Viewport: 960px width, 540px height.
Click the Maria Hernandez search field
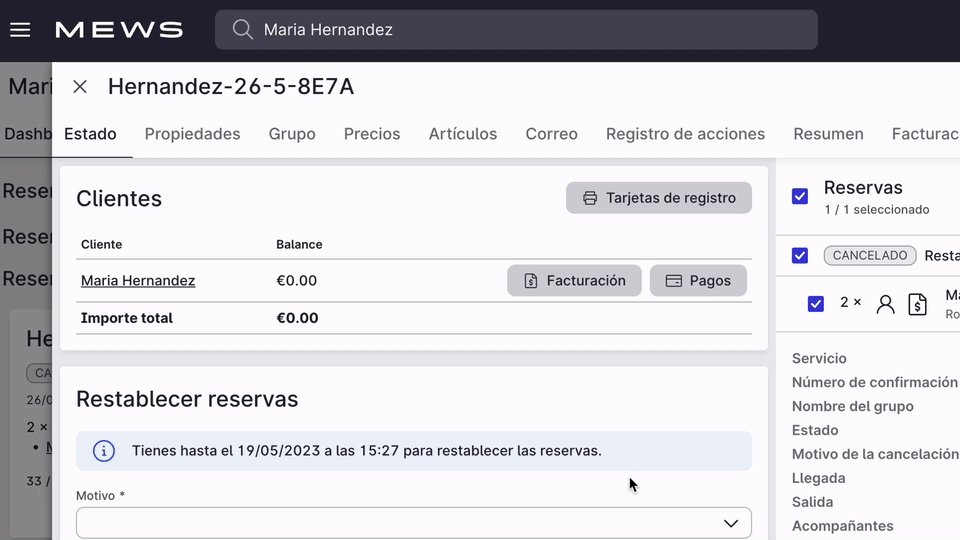[530, 30]
